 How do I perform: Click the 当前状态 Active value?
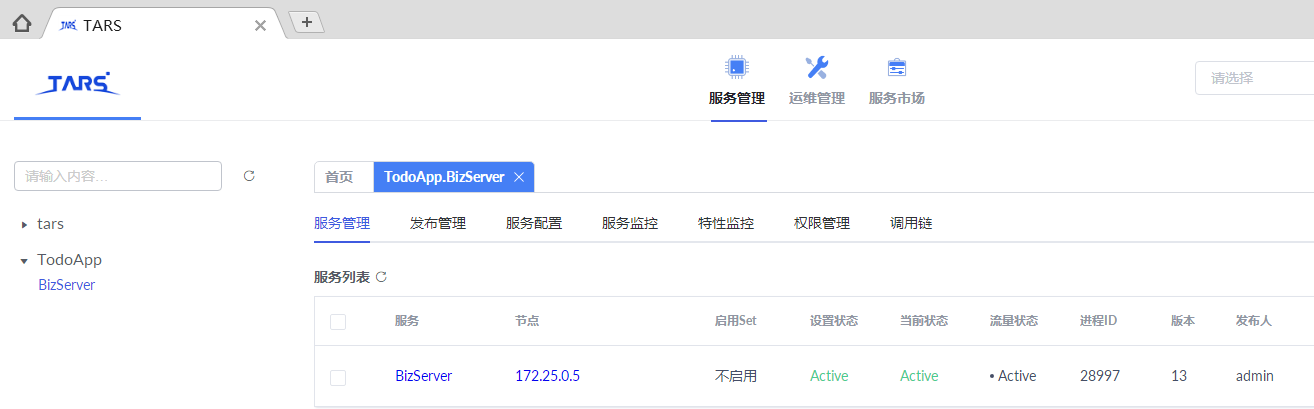pyautogui.click(x=919, y=376)
